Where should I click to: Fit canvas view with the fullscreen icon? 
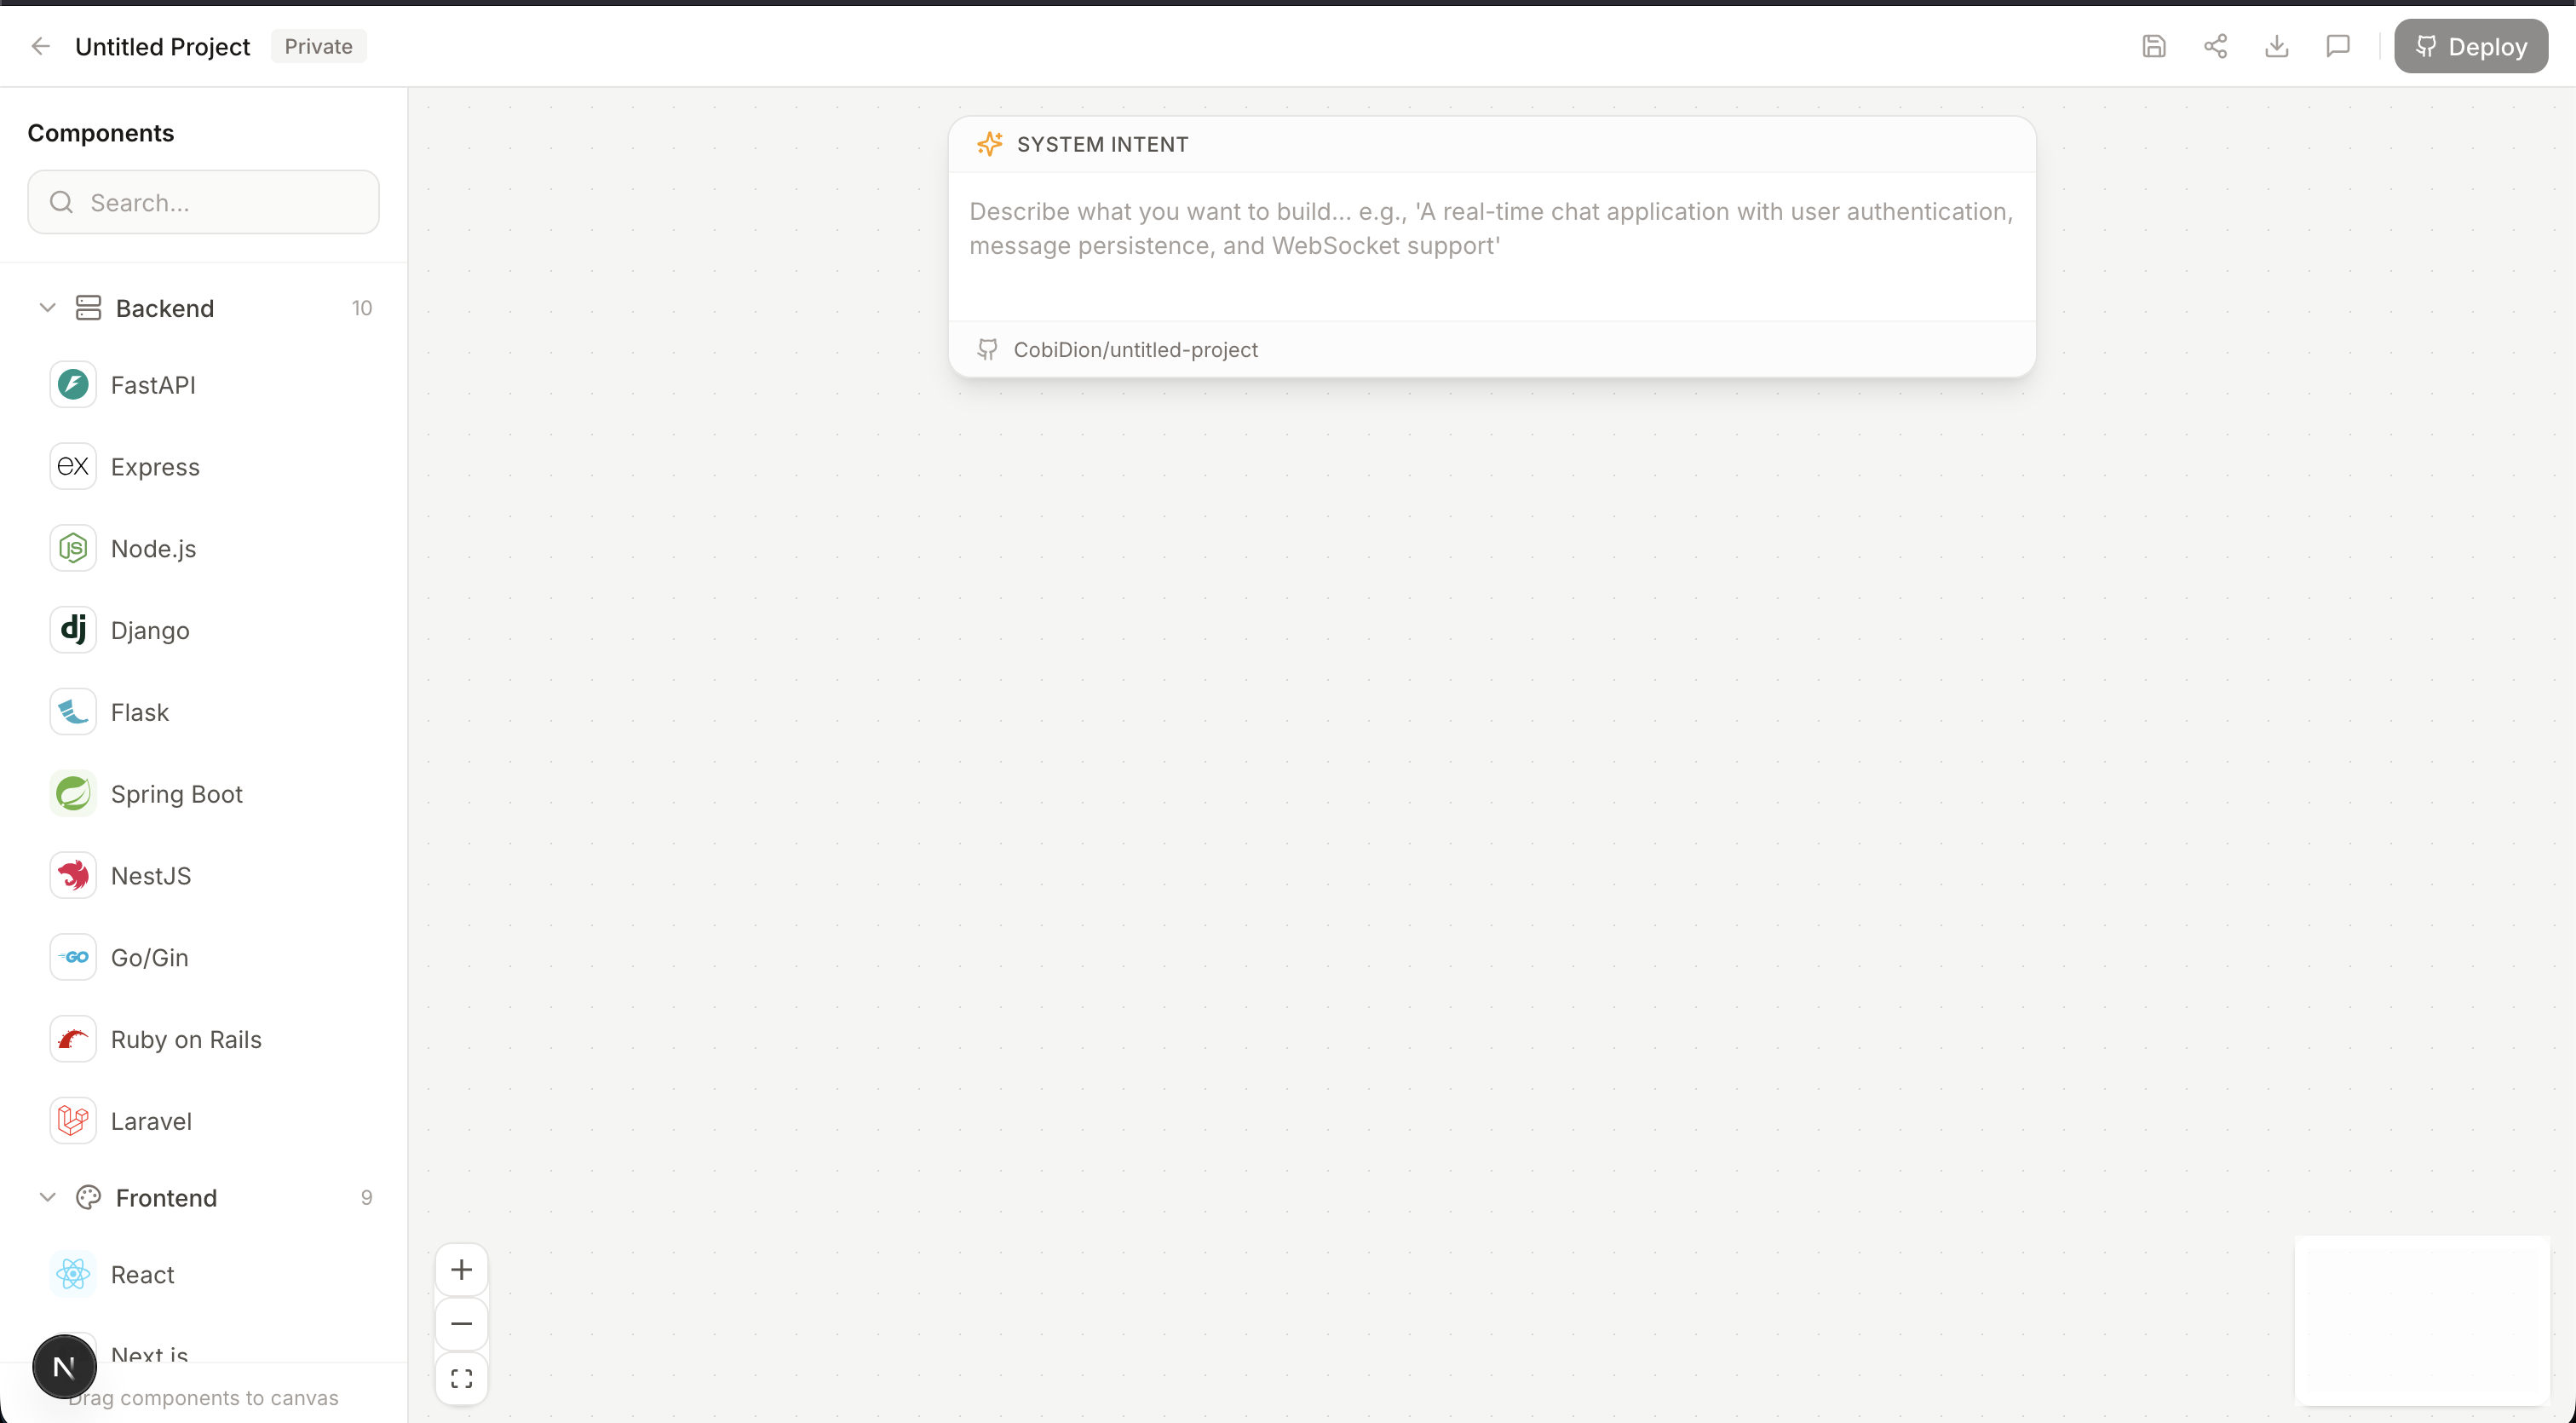[461, 1378]
